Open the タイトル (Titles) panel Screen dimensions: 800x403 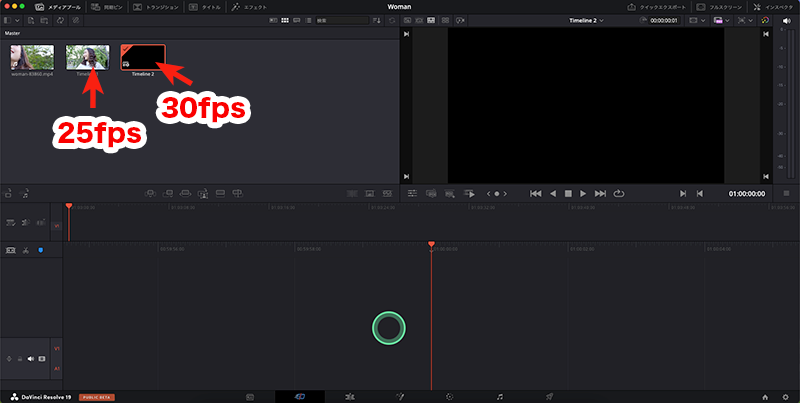point(205,7)
